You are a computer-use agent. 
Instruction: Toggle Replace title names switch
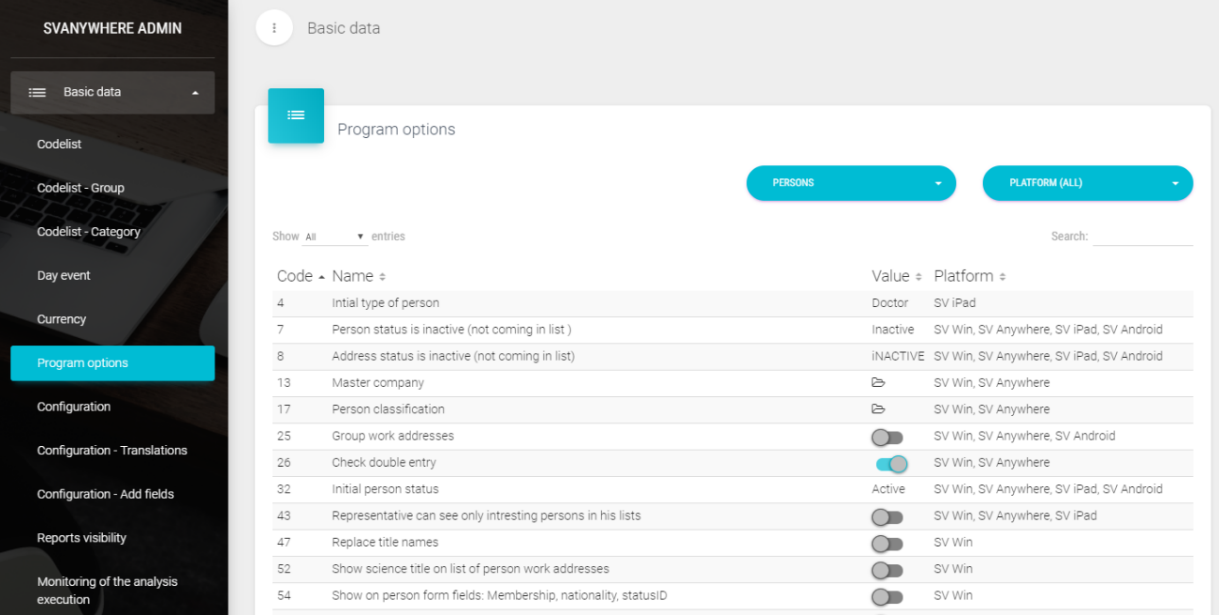(x=887, y=544)
